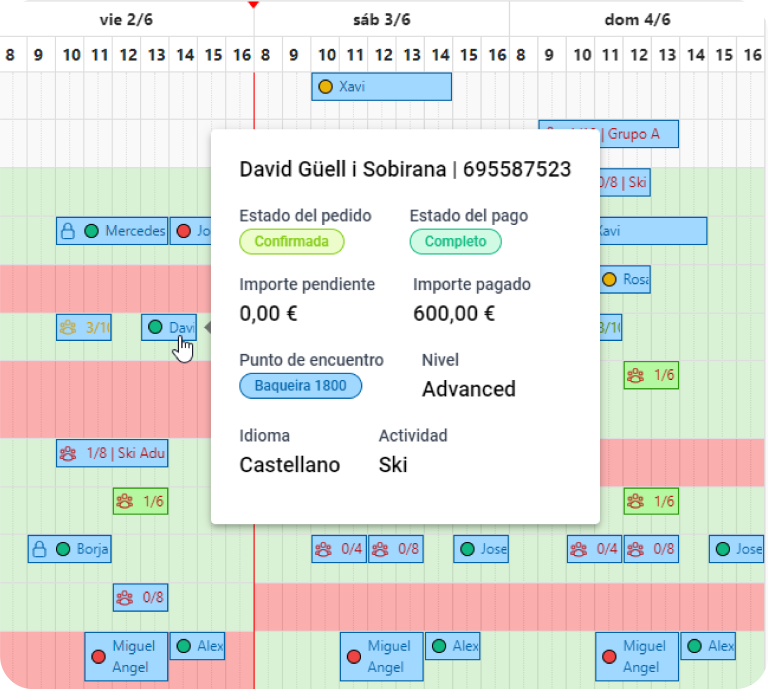Click the lock icon on Mercedes booking
This screenshot has width=768, height=689.
[x=68, y=231]
